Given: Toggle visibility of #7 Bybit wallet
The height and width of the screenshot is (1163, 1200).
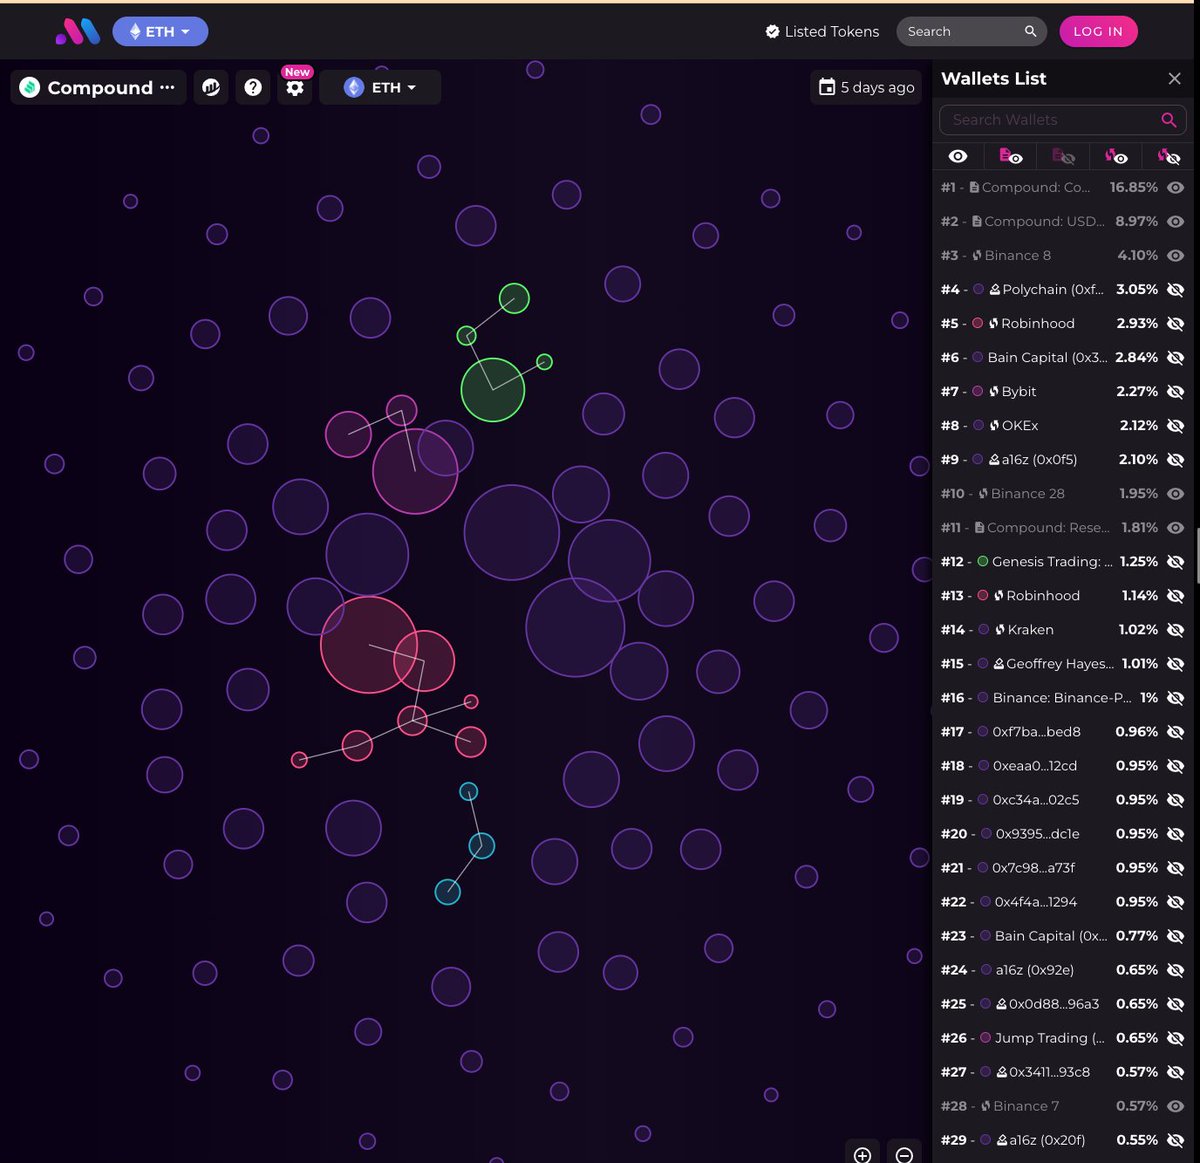Looking at the screenshot, I should (1176, 391).
